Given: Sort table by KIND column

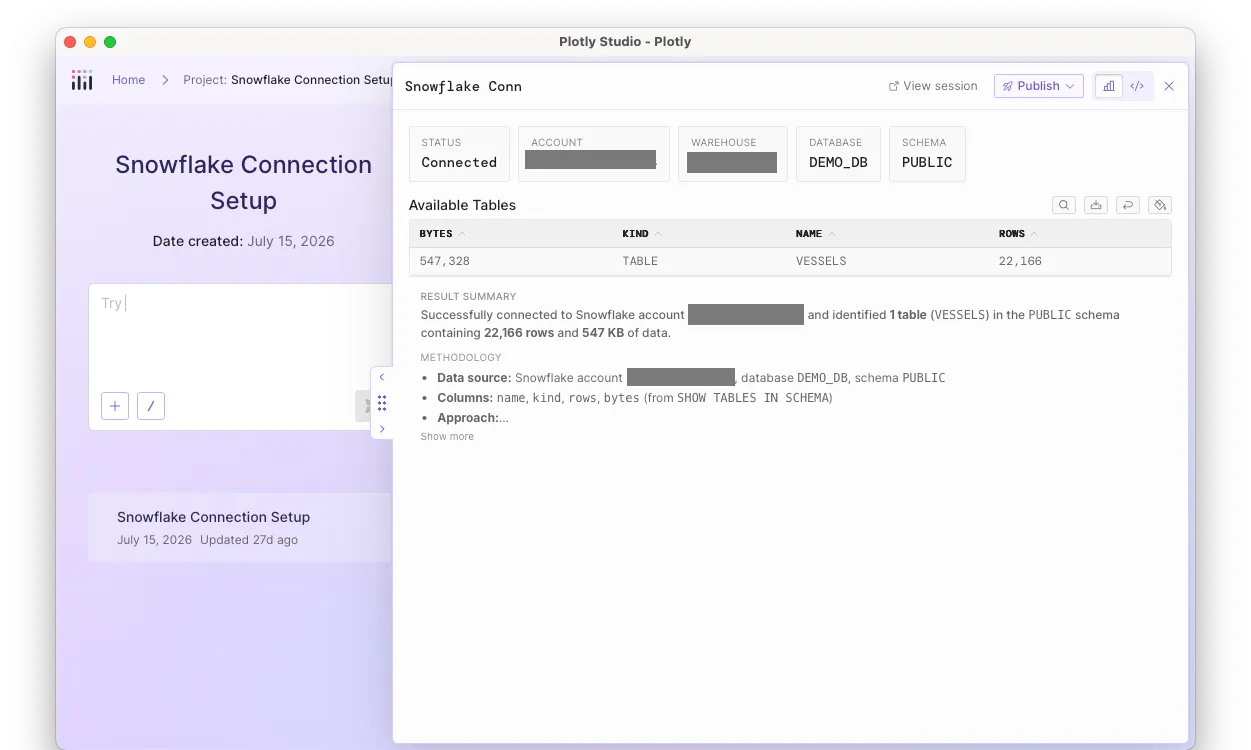Looking at the screenshot, I should (641, 234).
